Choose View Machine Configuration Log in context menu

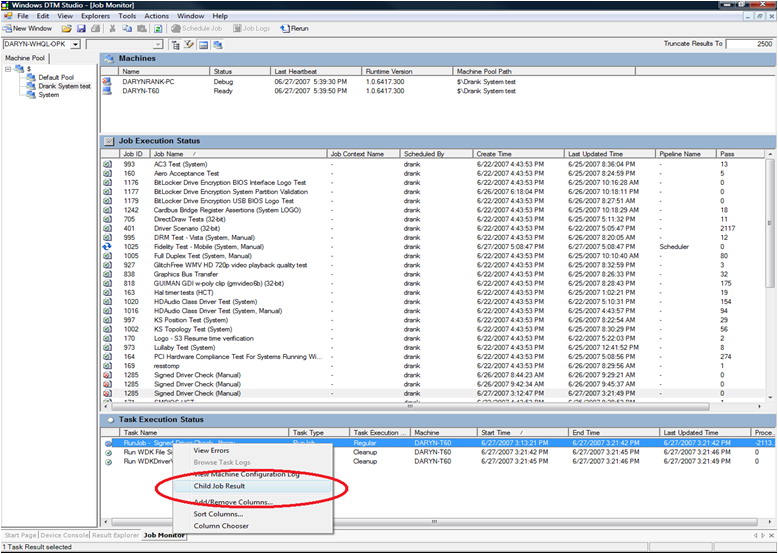click(252, 474)
